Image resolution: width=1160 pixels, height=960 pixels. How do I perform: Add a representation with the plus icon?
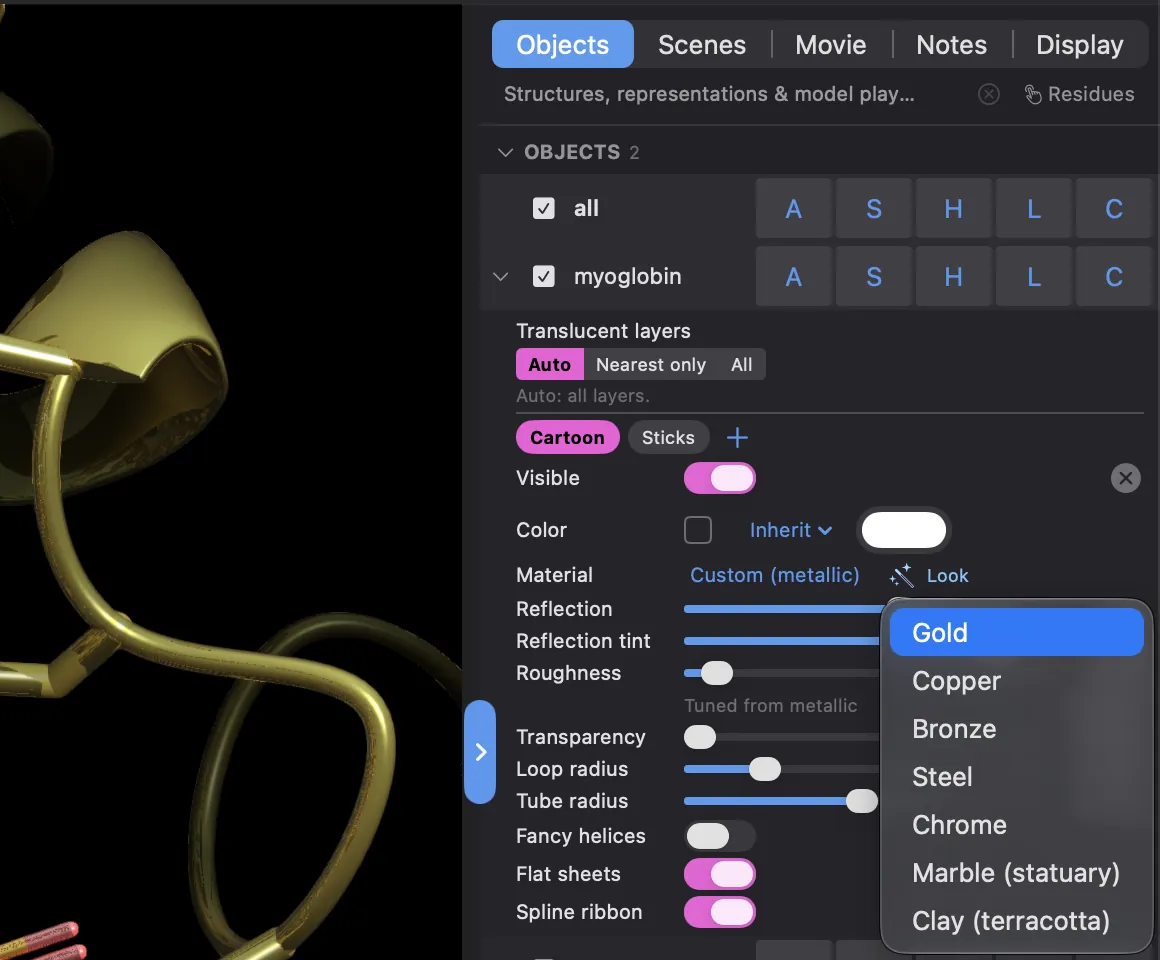pos(737,438)
